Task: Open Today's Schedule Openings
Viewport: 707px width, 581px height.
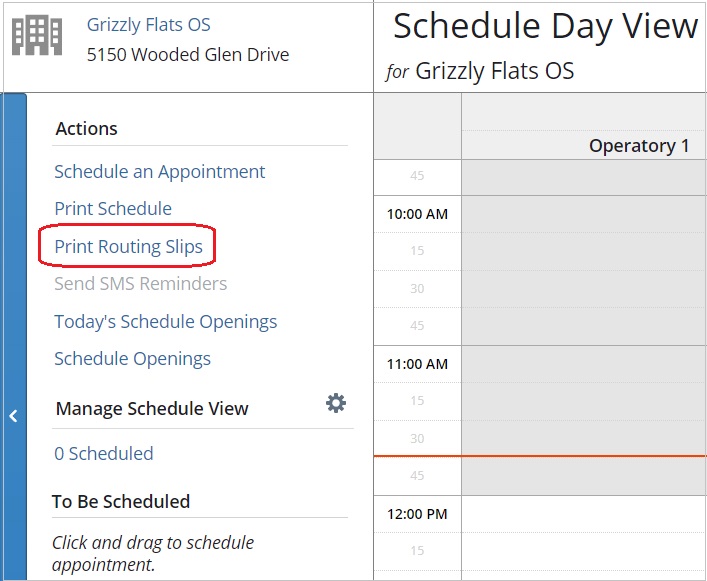Action: click(165, 322)
